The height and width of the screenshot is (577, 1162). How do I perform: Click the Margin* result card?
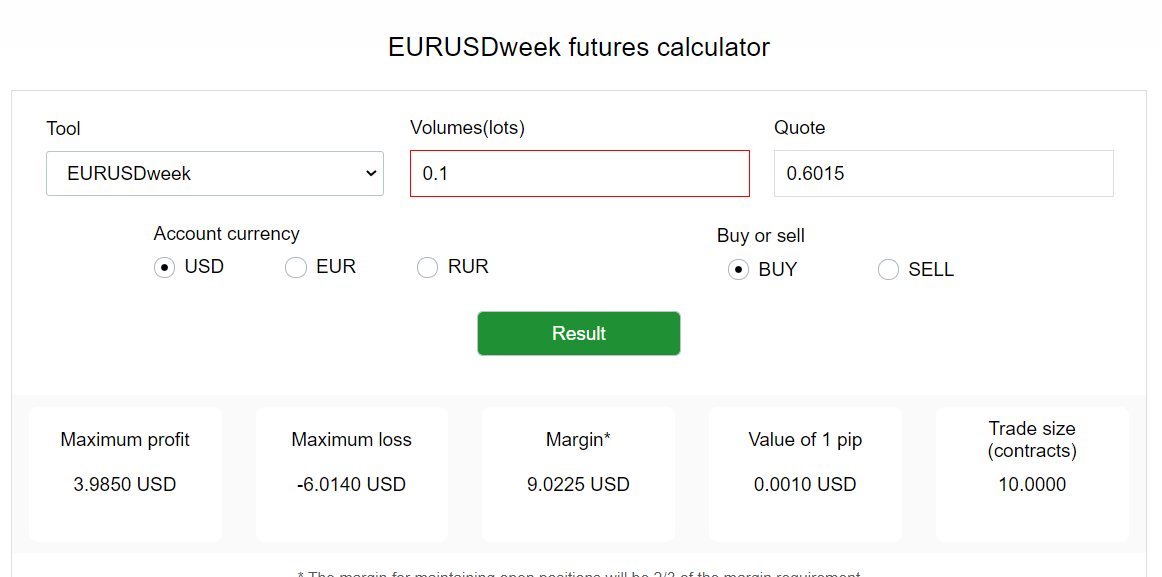click(578, 474)
